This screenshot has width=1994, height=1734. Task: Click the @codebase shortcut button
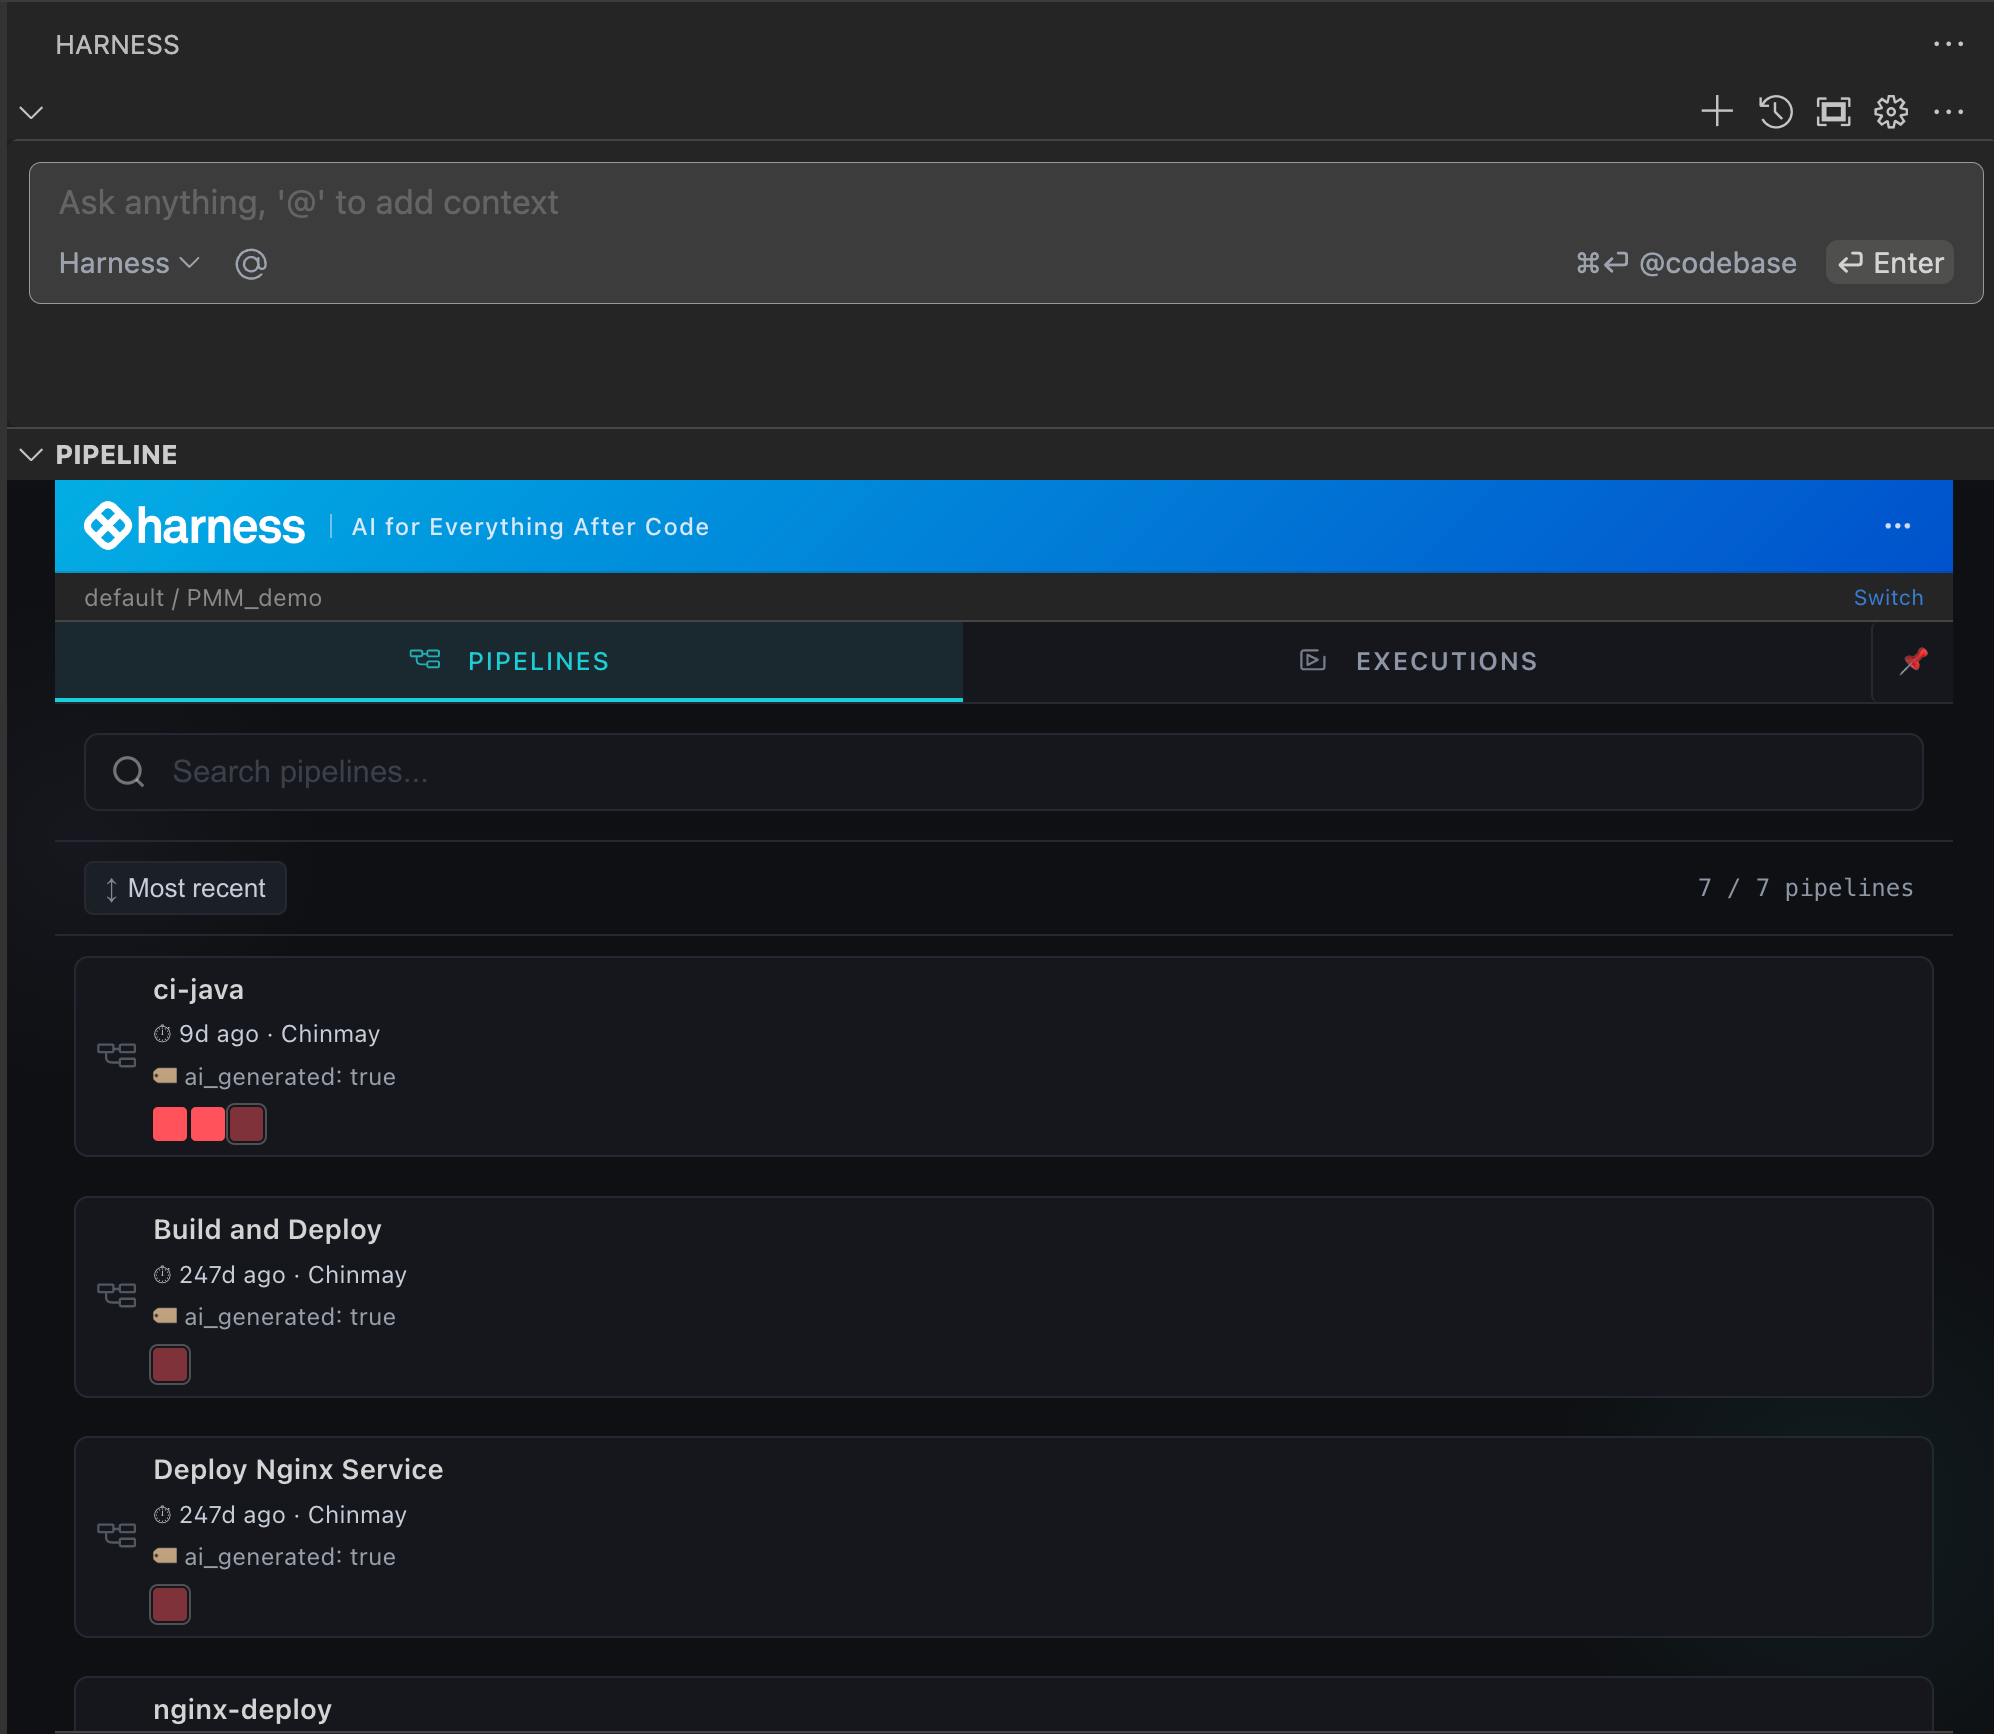[x=1686, y=263]
